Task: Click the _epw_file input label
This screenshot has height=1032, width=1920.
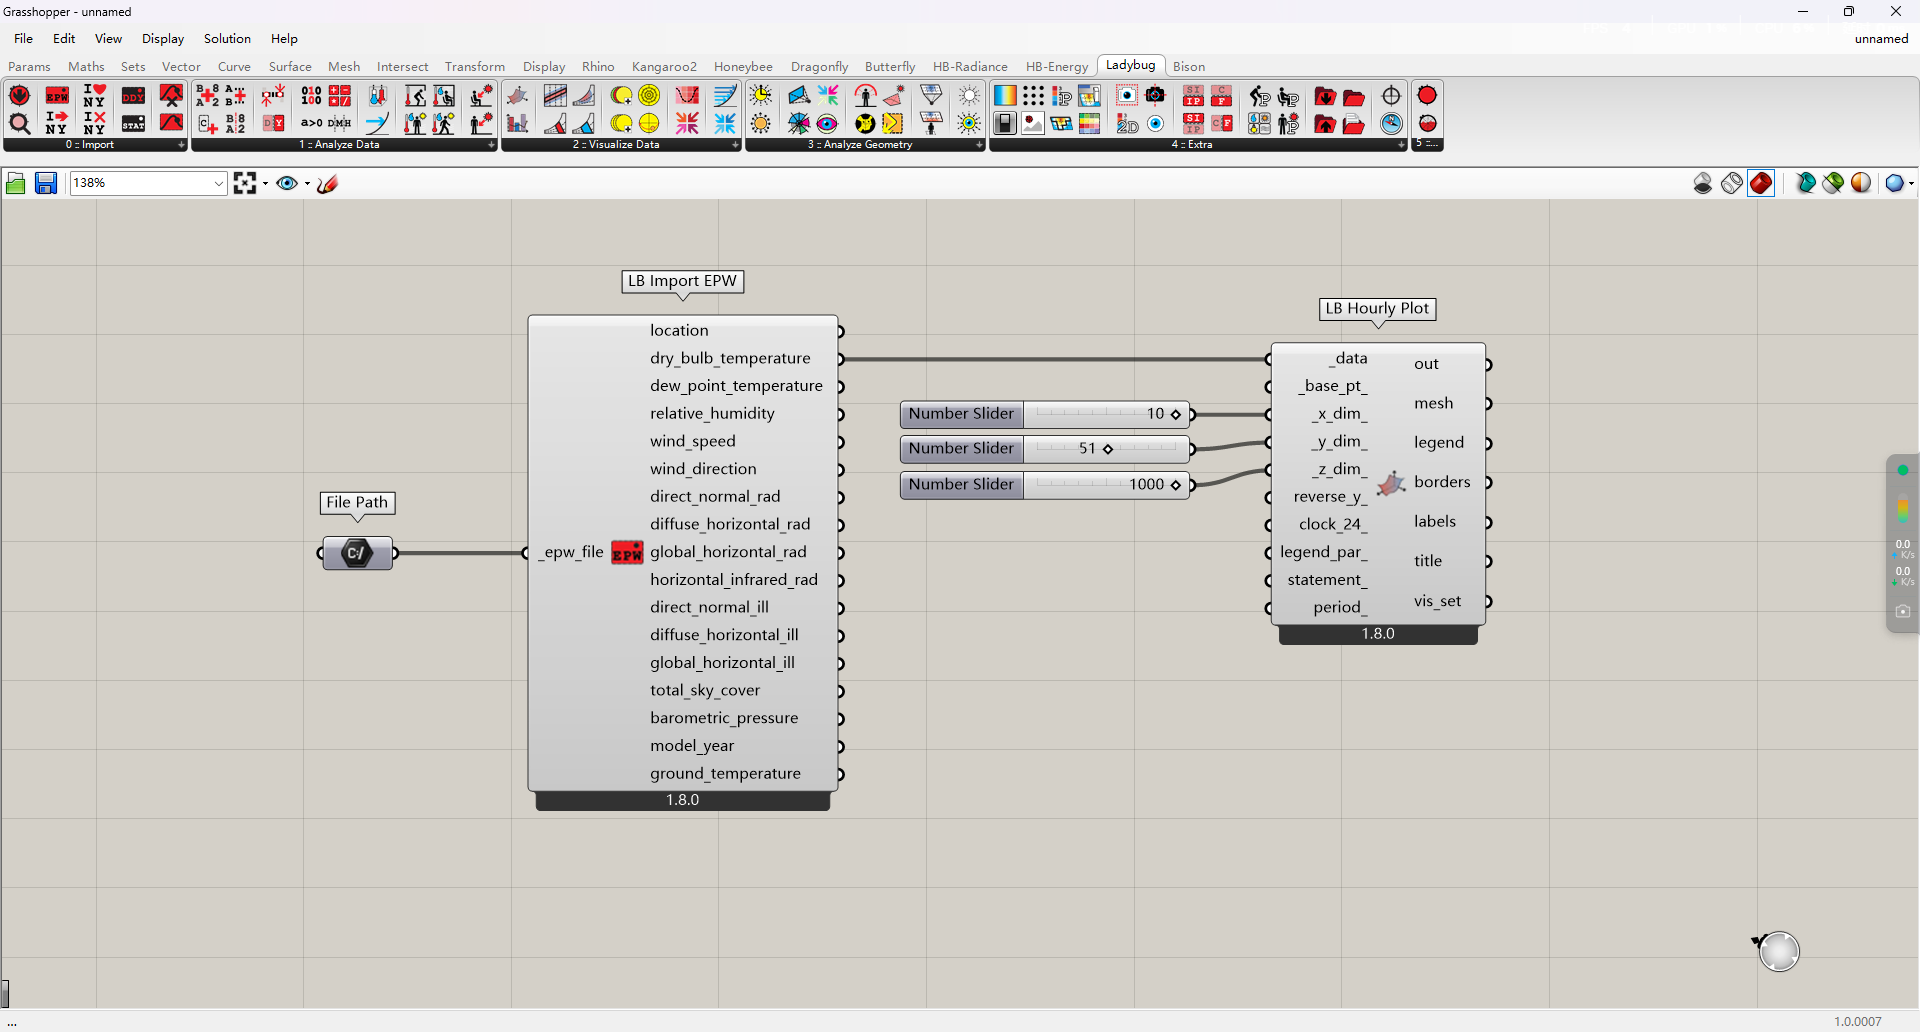Action: (x=571, y=552)
